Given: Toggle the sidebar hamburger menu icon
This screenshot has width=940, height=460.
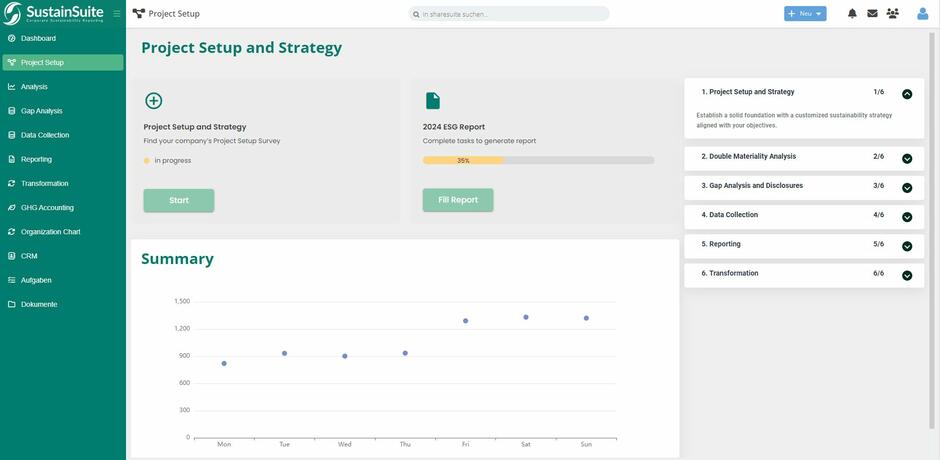Looking at the screenshot, I should click(x=117, y=14).
